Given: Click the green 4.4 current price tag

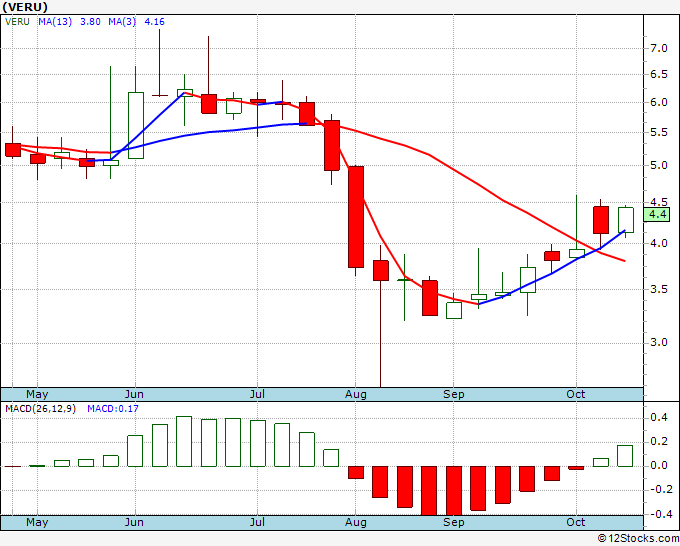Looking at the screenshot, I should tap(658, 214).
